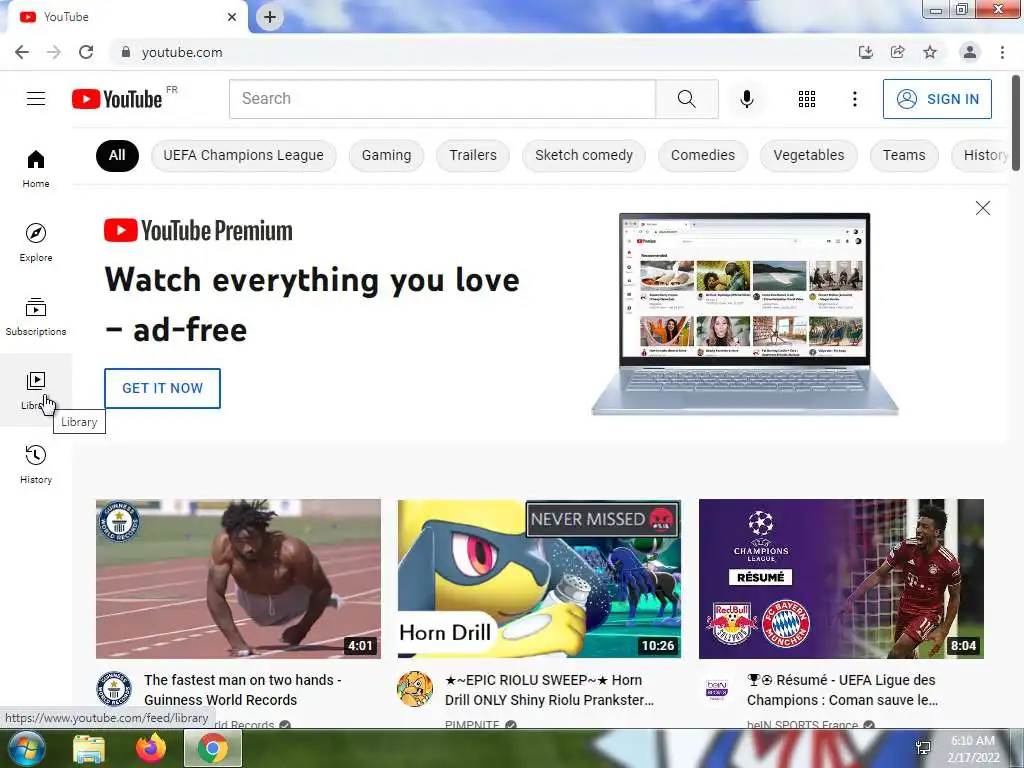Close the YouTube tab
The image size is (1024, 768).
(x=232, y=17)
